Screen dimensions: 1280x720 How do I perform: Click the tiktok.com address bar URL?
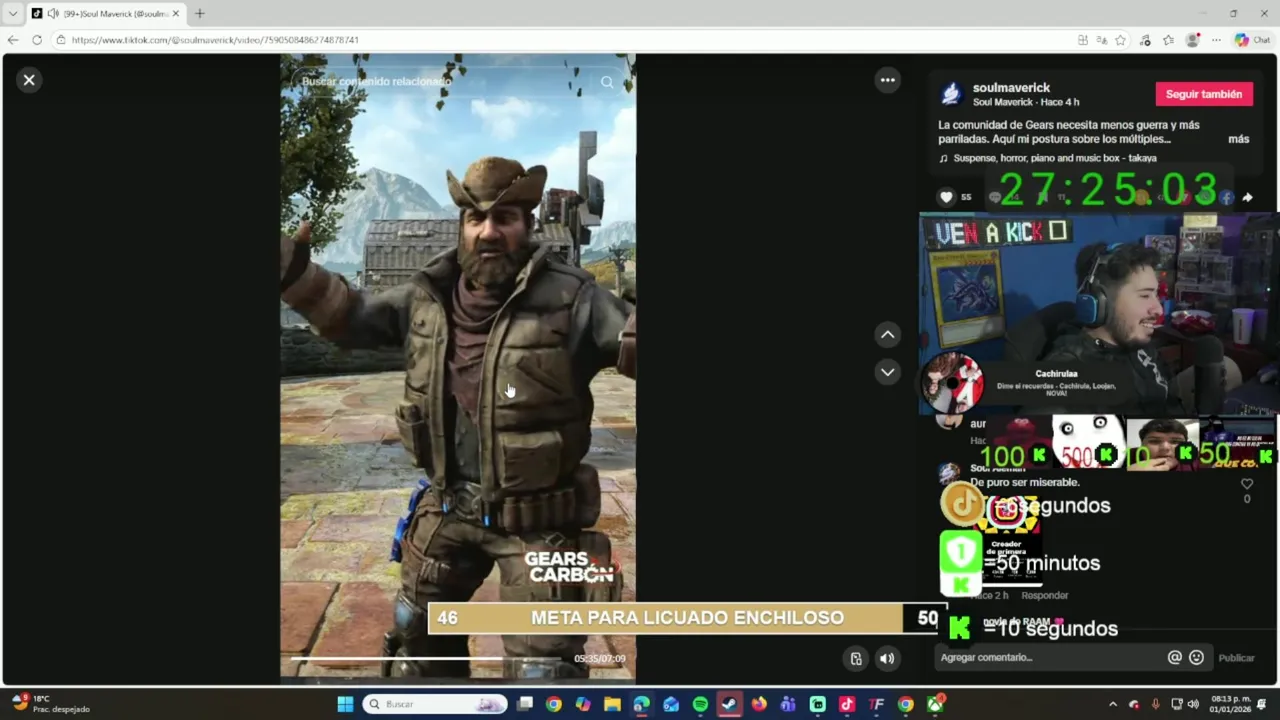215,40
